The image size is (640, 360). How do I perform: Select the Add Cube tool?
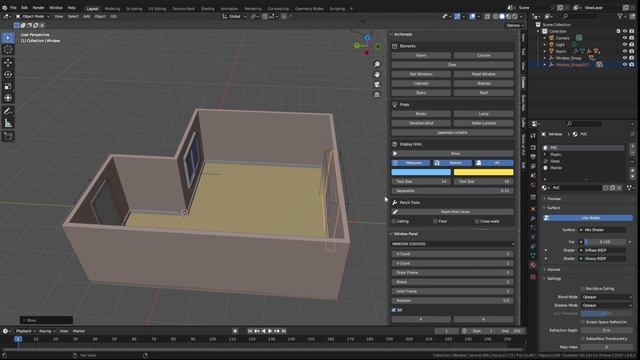pyautogui.click(x=8, y=136)
